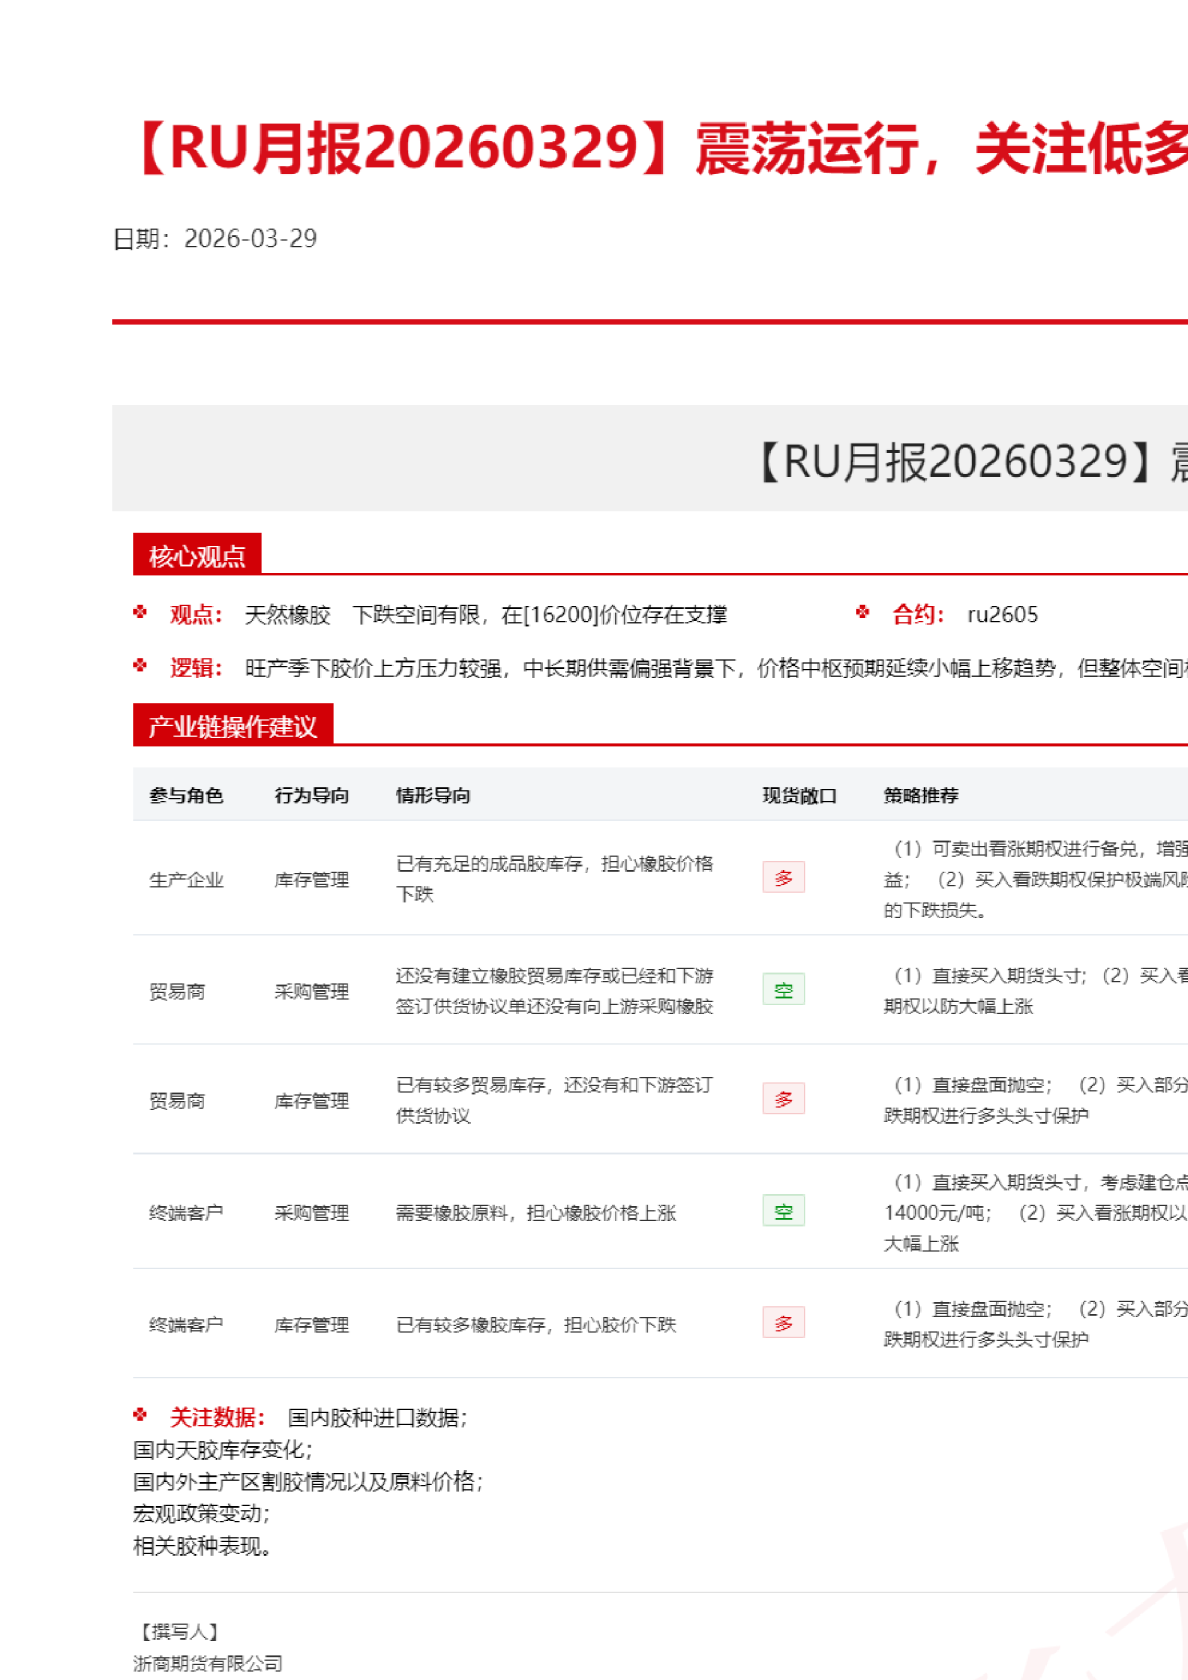The height and width of the screenshot is (1680, 1188).
Task: Click the 多 badge in 贸易商 库存管理 row
Action: coord(783,1099)
